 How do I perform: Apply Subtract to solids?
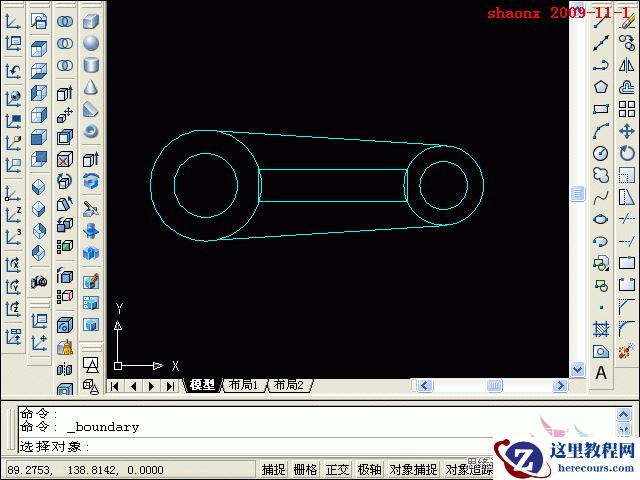click(65, 43)
